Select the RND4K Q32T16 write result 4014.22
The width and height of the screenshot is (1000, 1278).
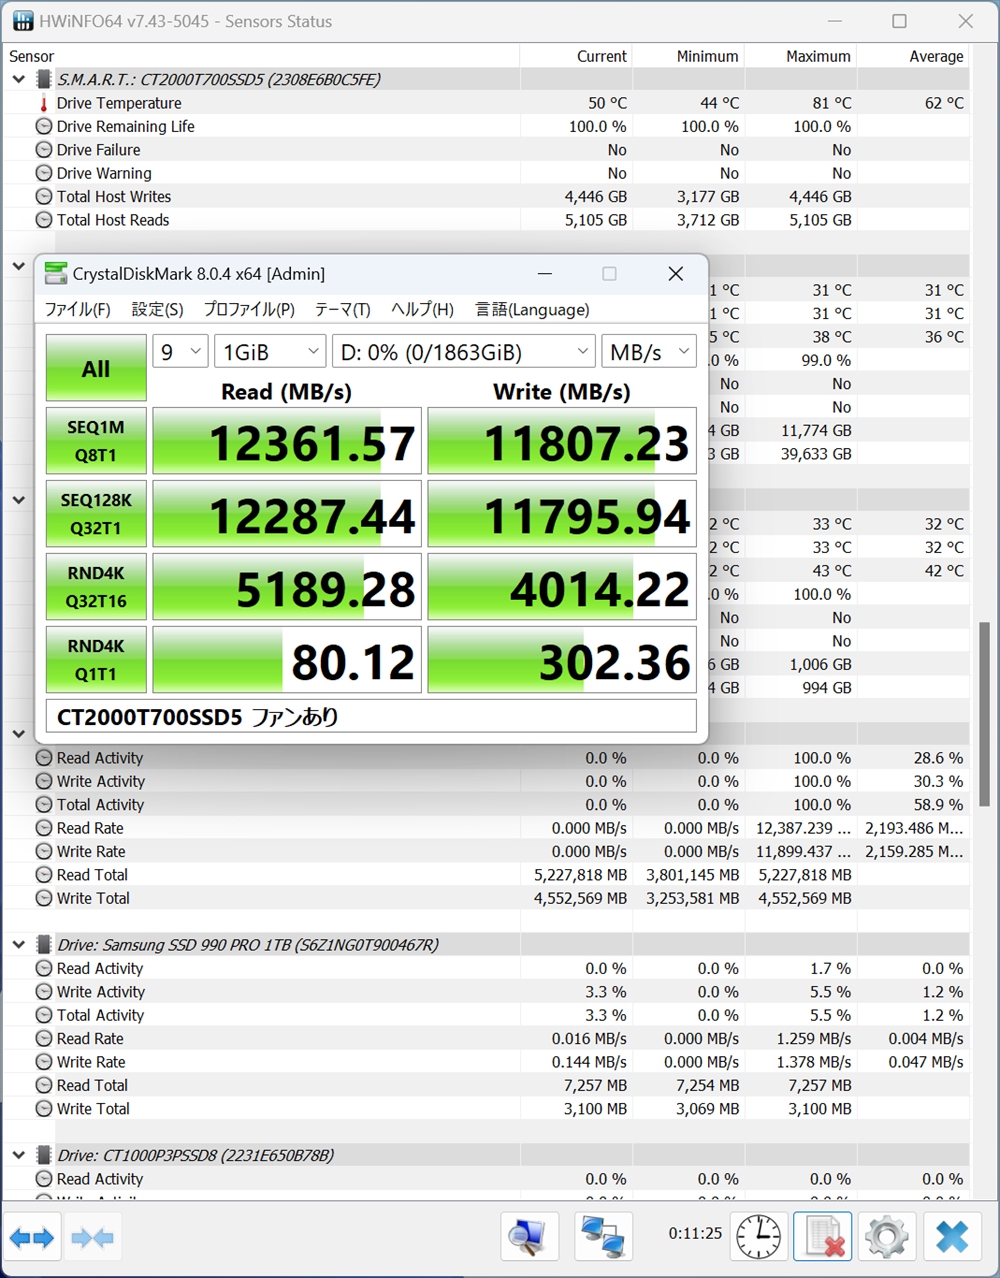click(x=562, y=587)
